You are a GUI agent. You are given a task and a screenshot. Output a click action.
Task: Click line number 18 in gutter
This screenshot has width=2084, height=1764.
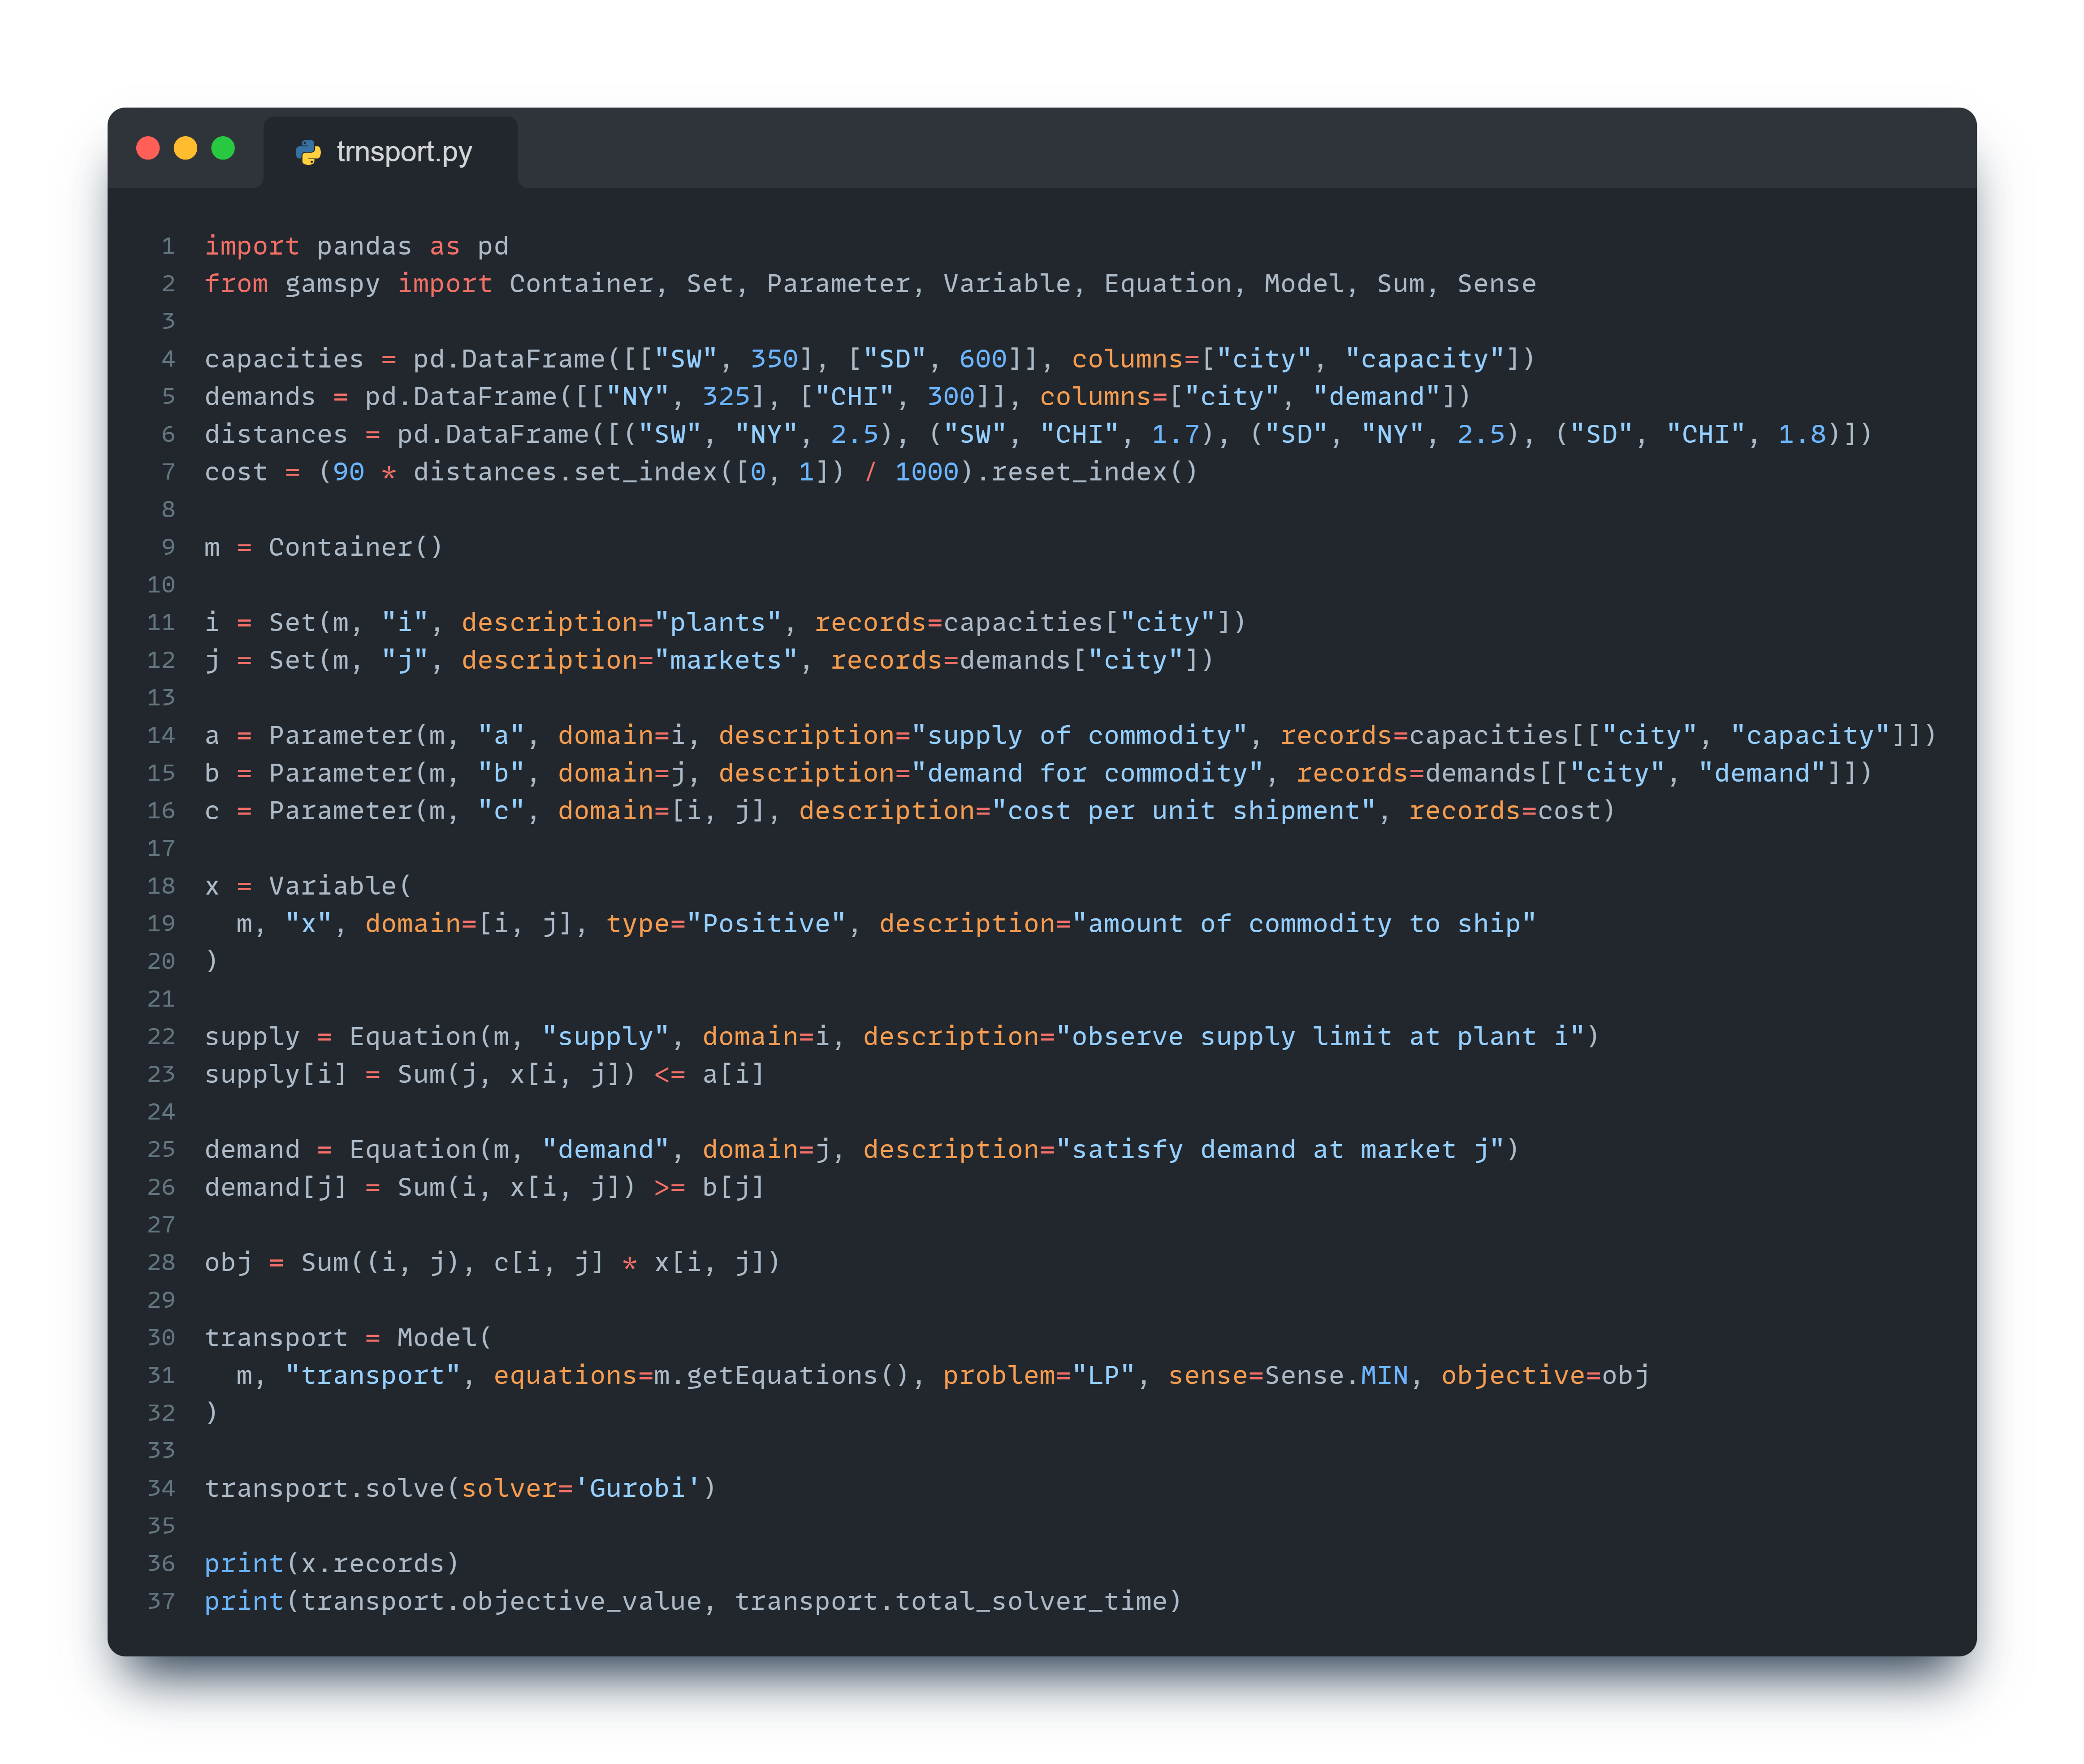pyautogui.click(x=161, y=886)
